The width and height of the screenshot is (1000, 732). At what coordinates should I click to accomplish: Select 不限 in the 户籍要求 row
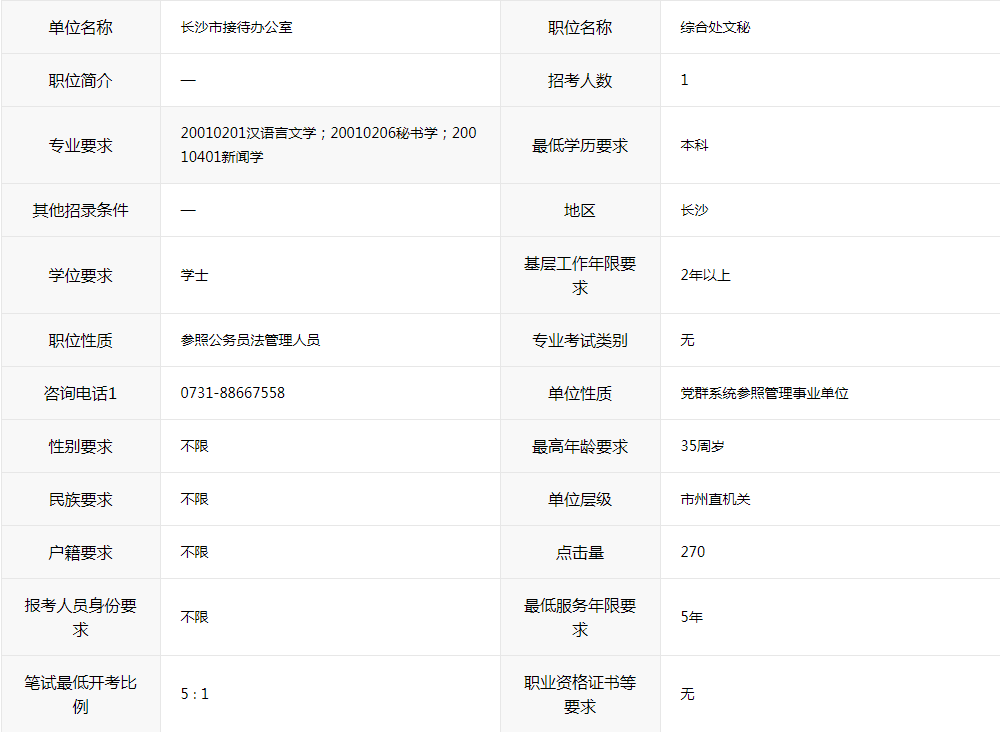coord(195,552)
